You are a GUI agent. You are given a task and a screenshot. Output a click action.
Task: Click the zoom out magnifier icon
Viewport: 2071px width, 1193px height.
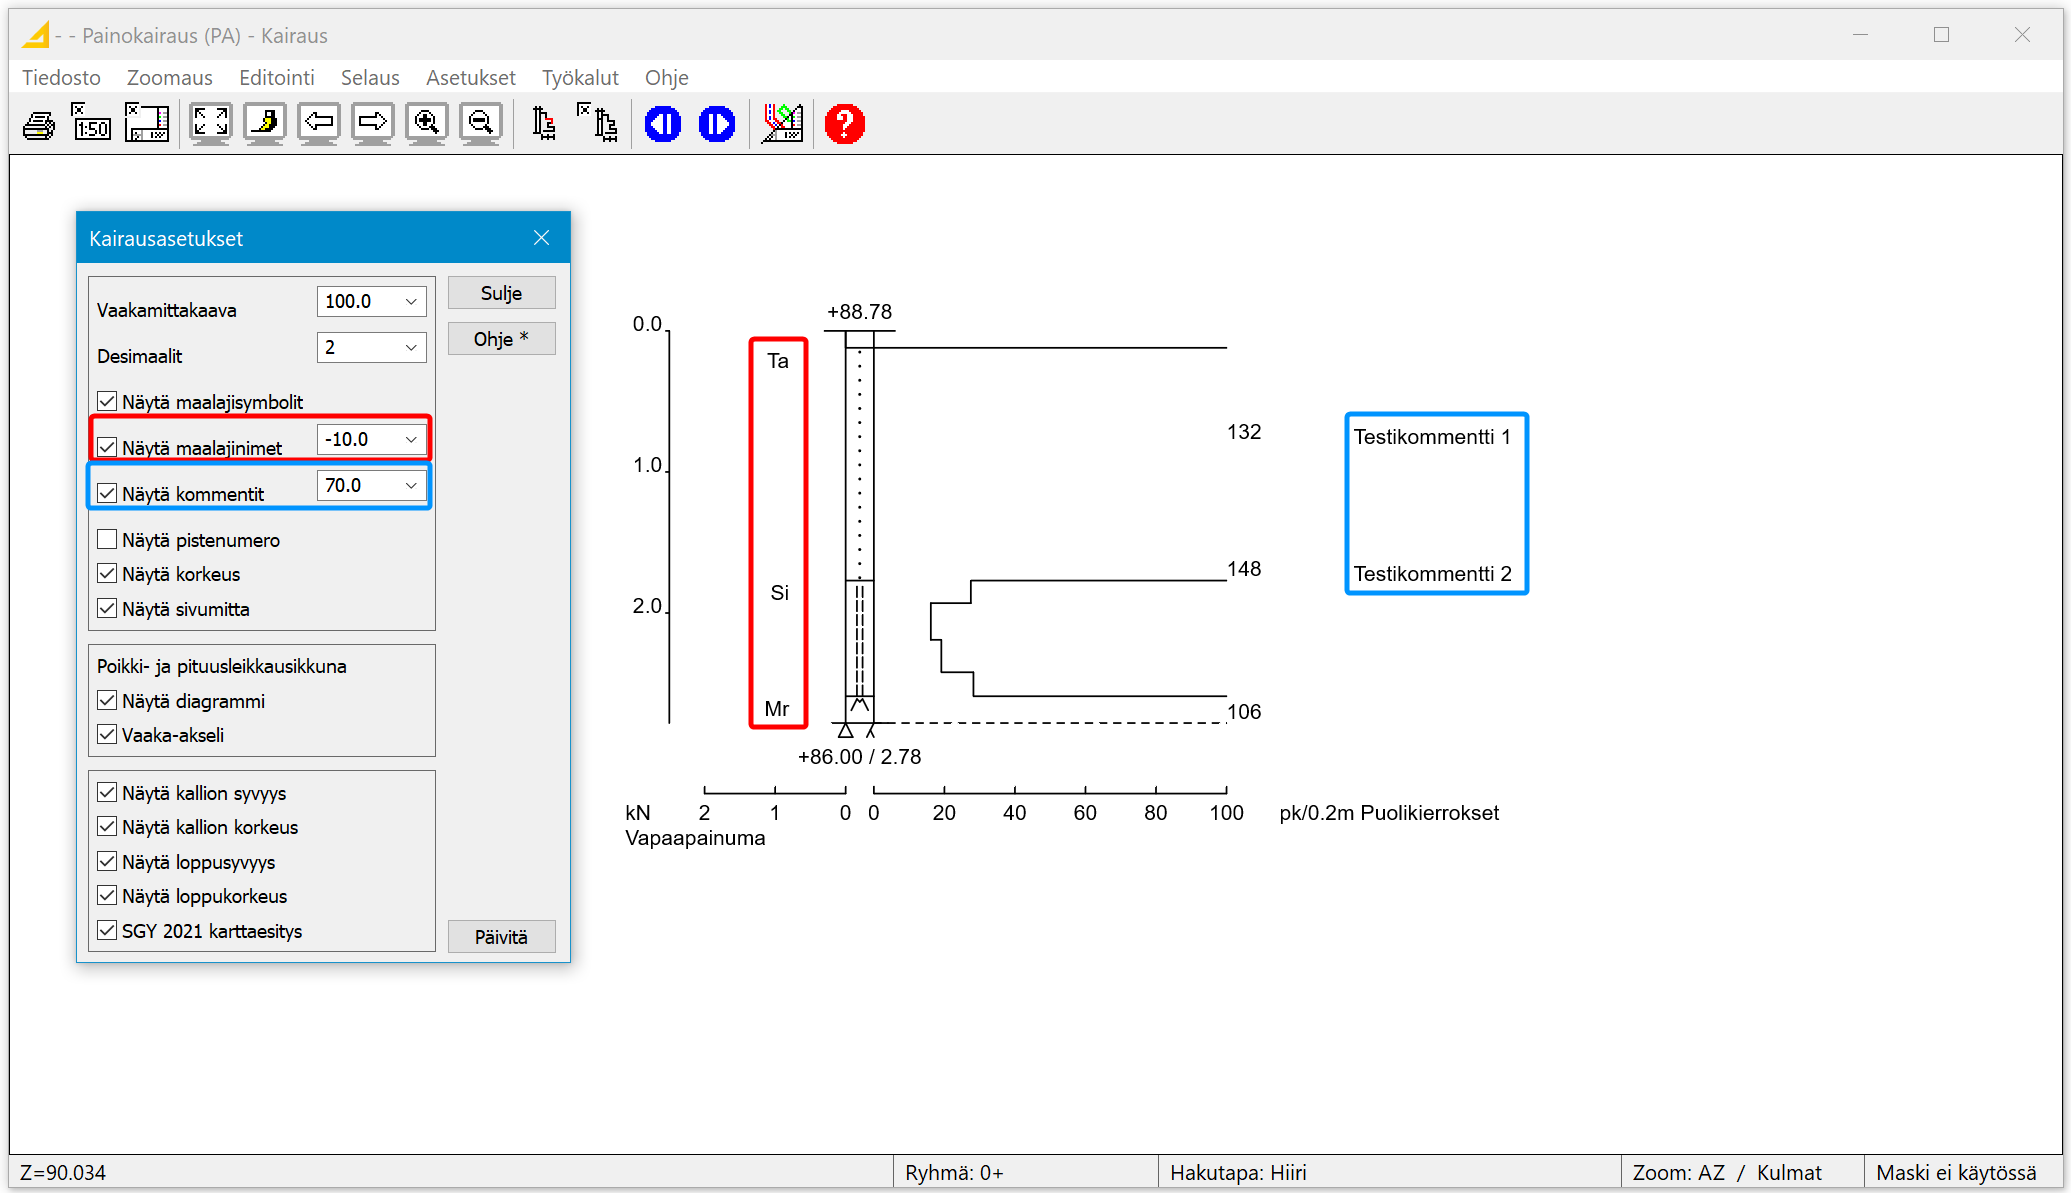481,124
